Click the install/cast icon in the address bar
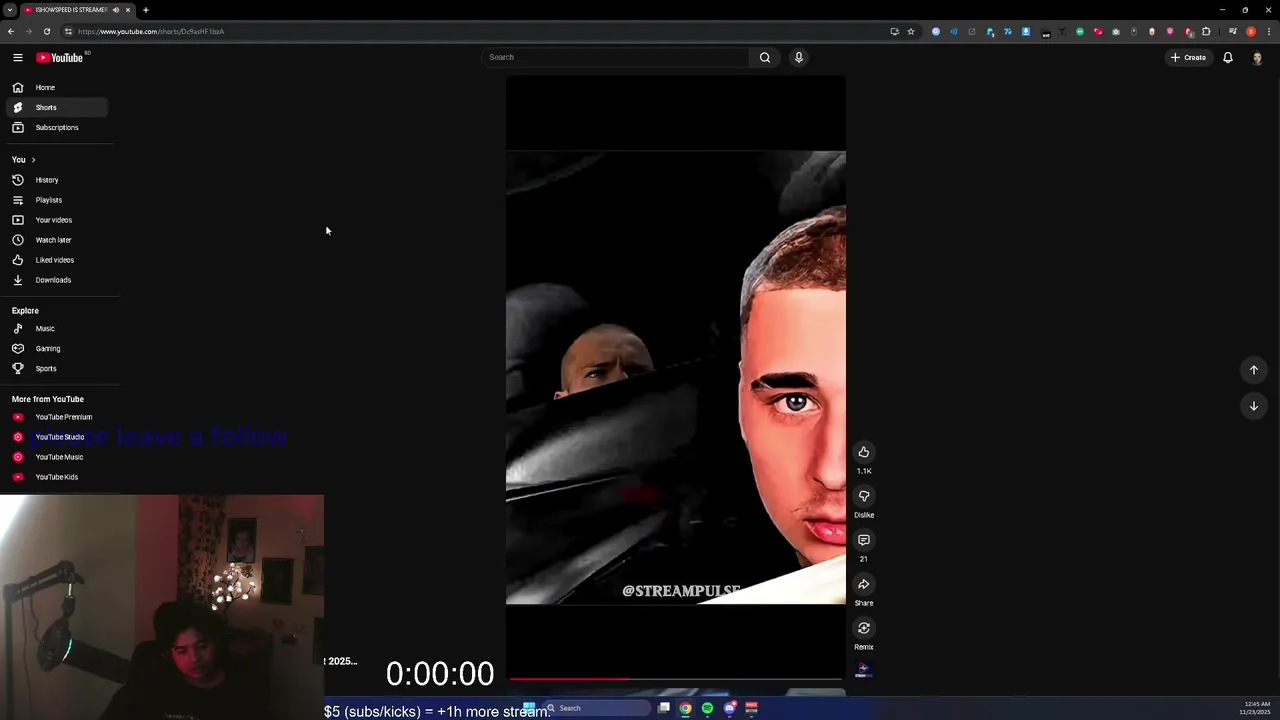1280x720 pixels. click(x=894, y=31)
